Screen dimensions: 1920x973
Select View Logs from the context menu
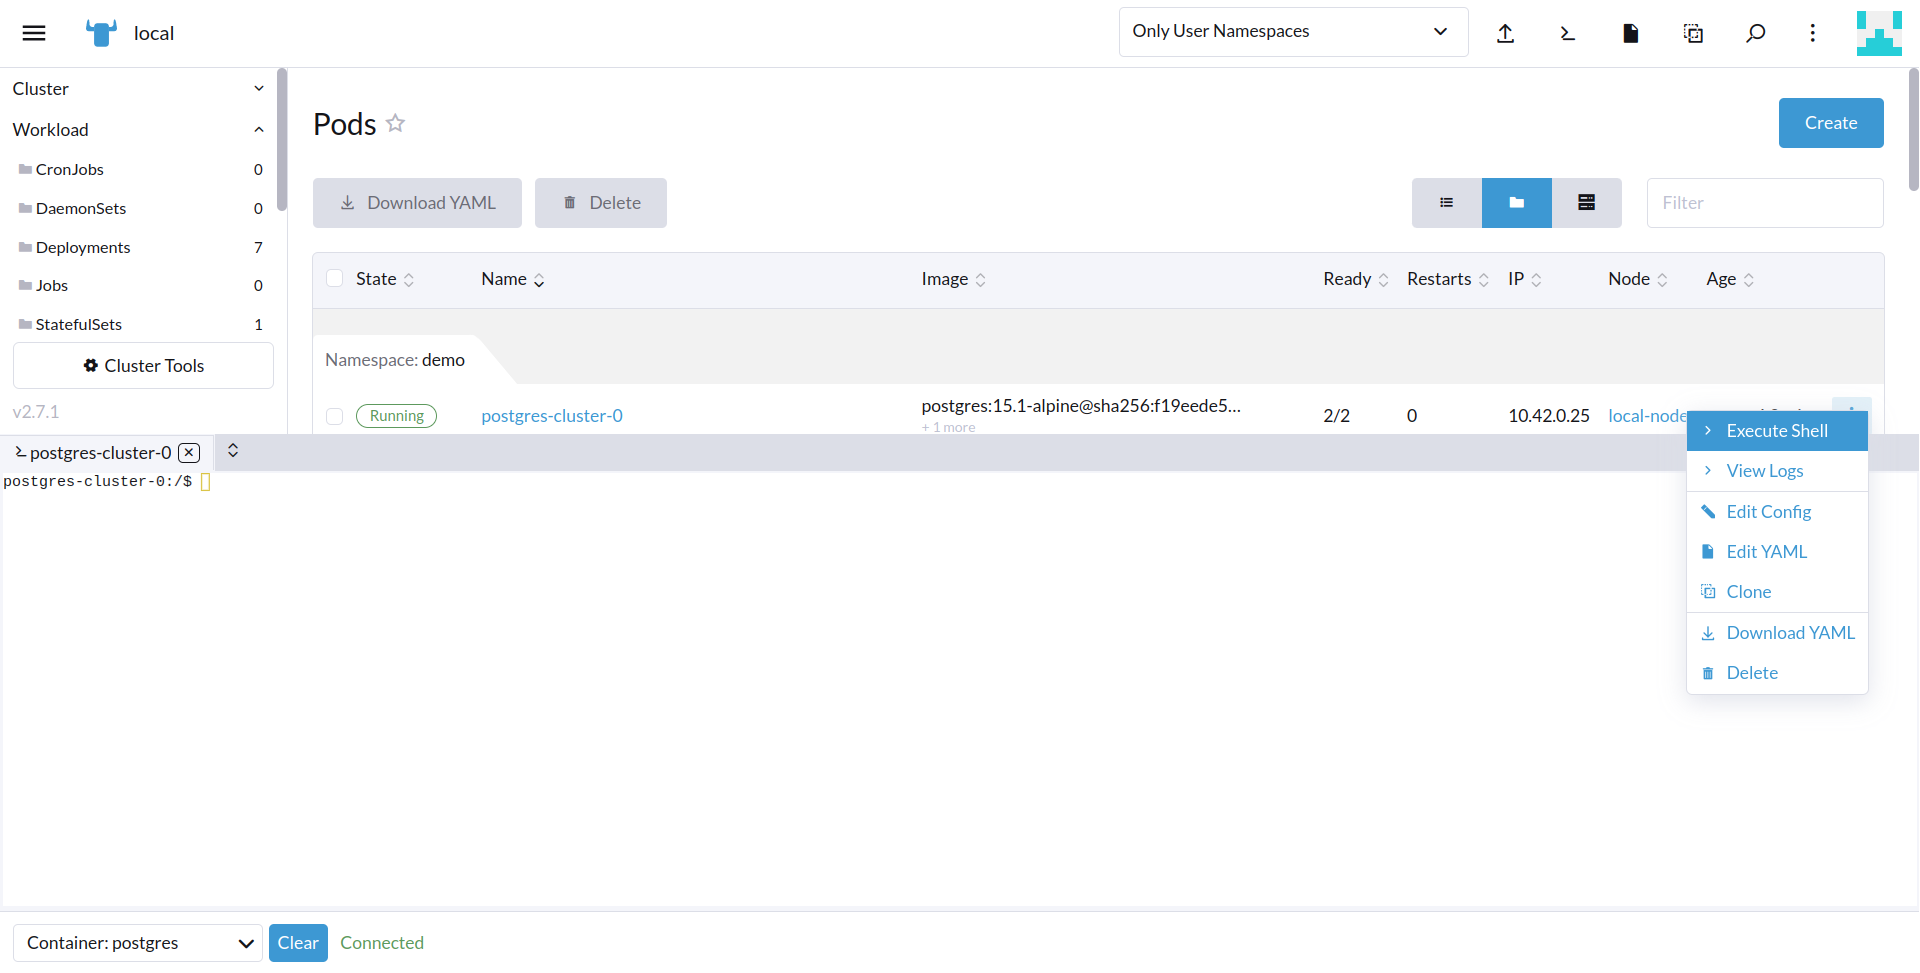click(x=1765, y=470)
